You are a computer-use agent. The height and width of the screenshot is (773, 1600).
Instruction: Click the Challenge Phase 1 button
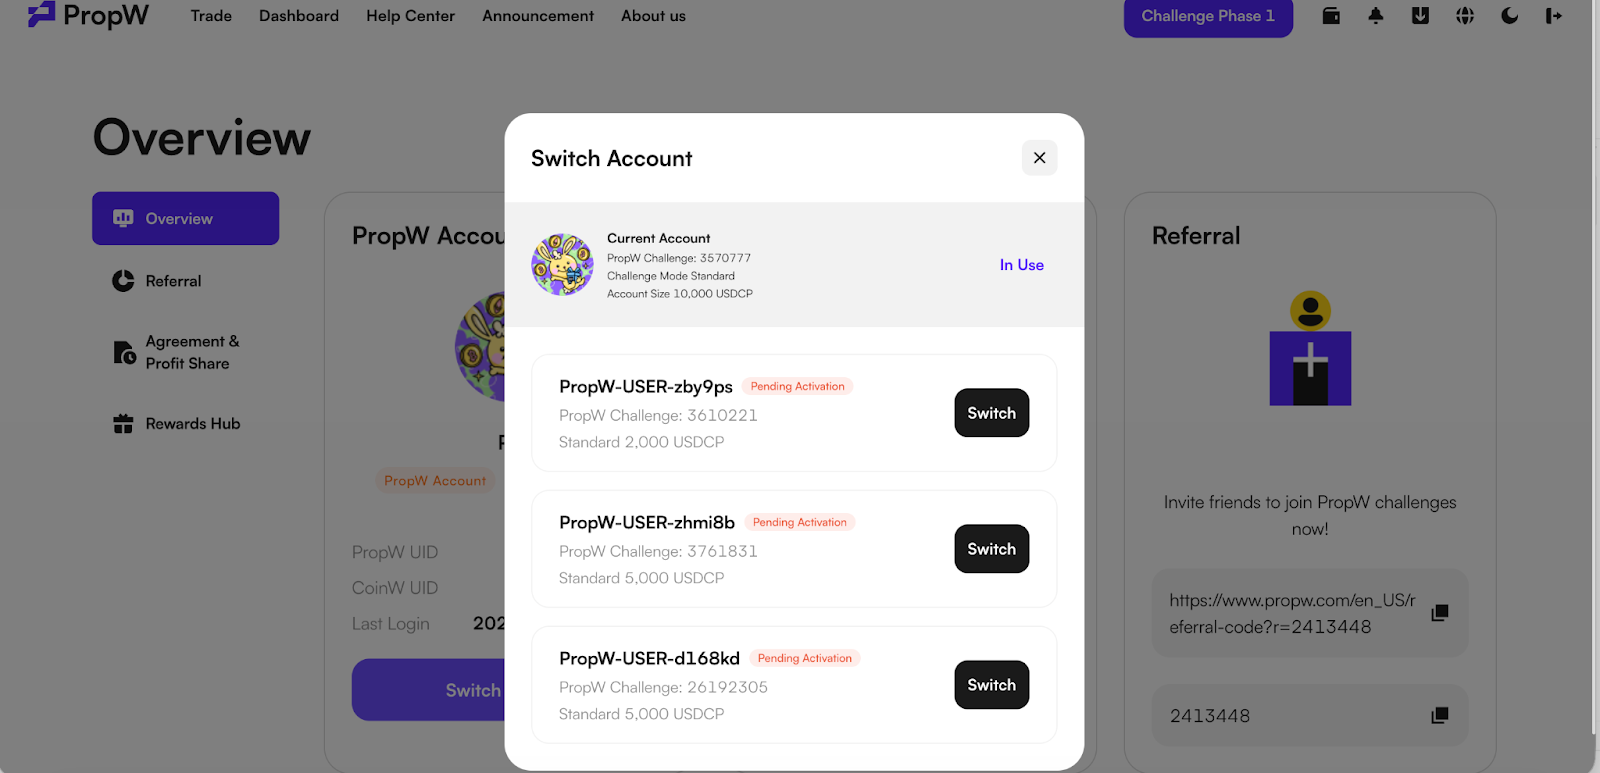pos(1208,16)
